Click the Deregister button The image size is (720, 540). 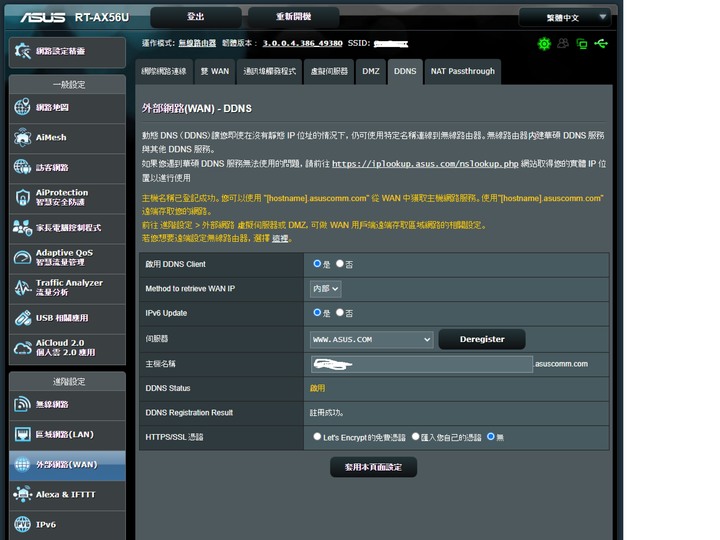pos(482,339)
